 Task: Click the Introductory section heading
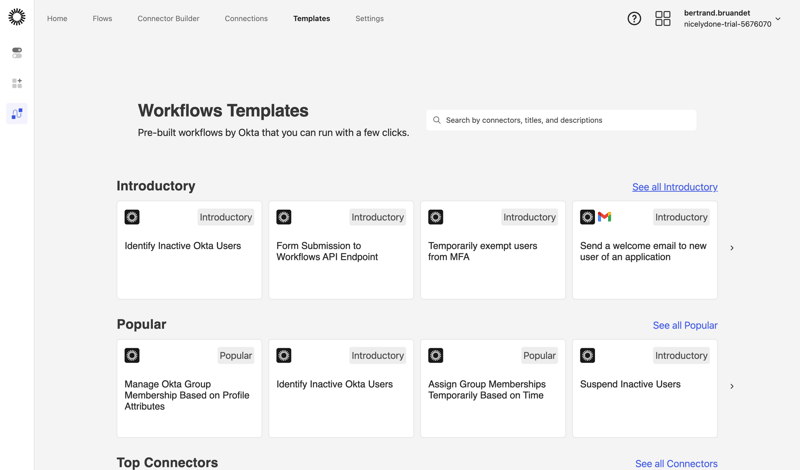[x=156, y=186]
